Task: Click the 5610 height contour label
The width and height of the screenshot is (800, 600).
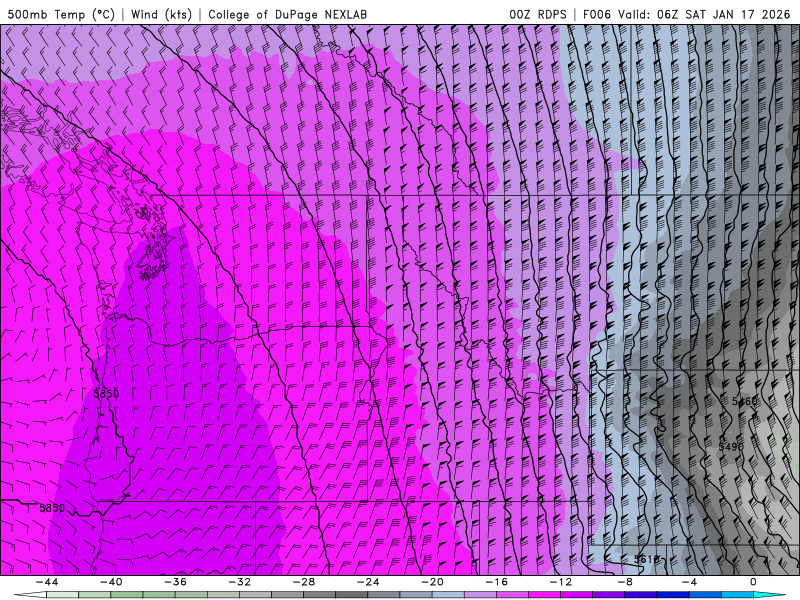Action: click(x=647, y=559)
